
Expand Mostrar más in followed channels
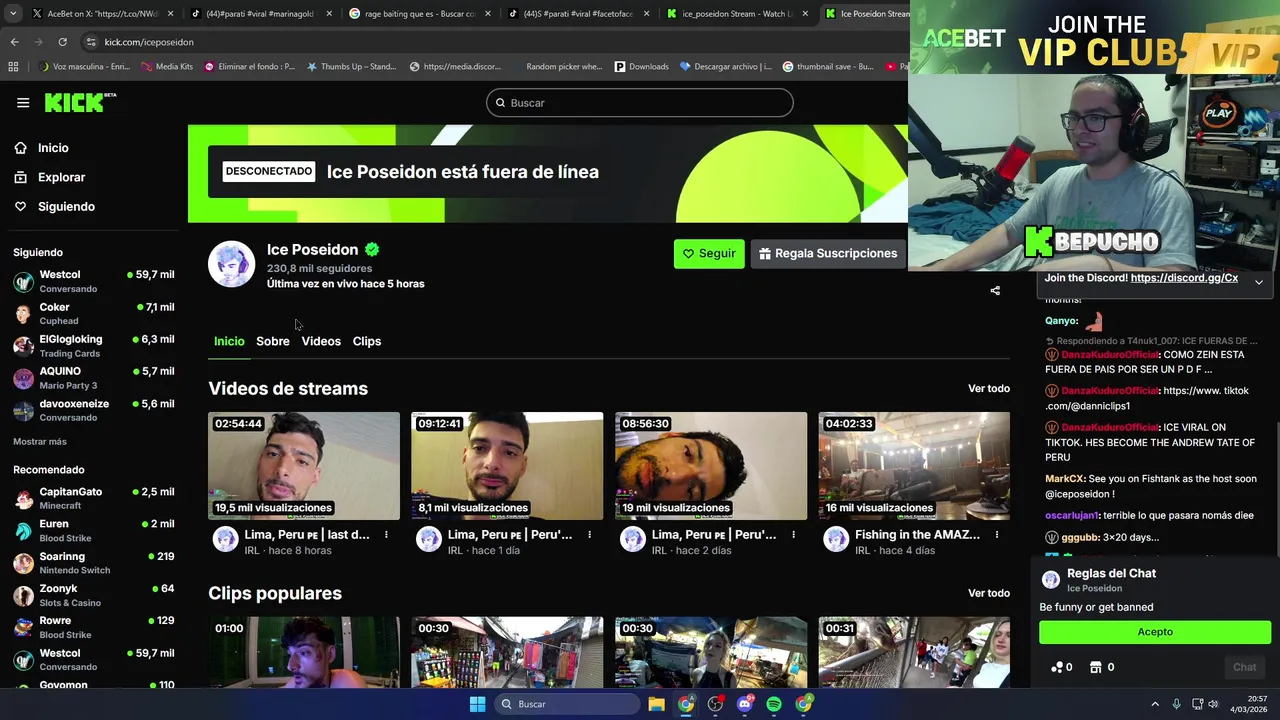(40, 441)
